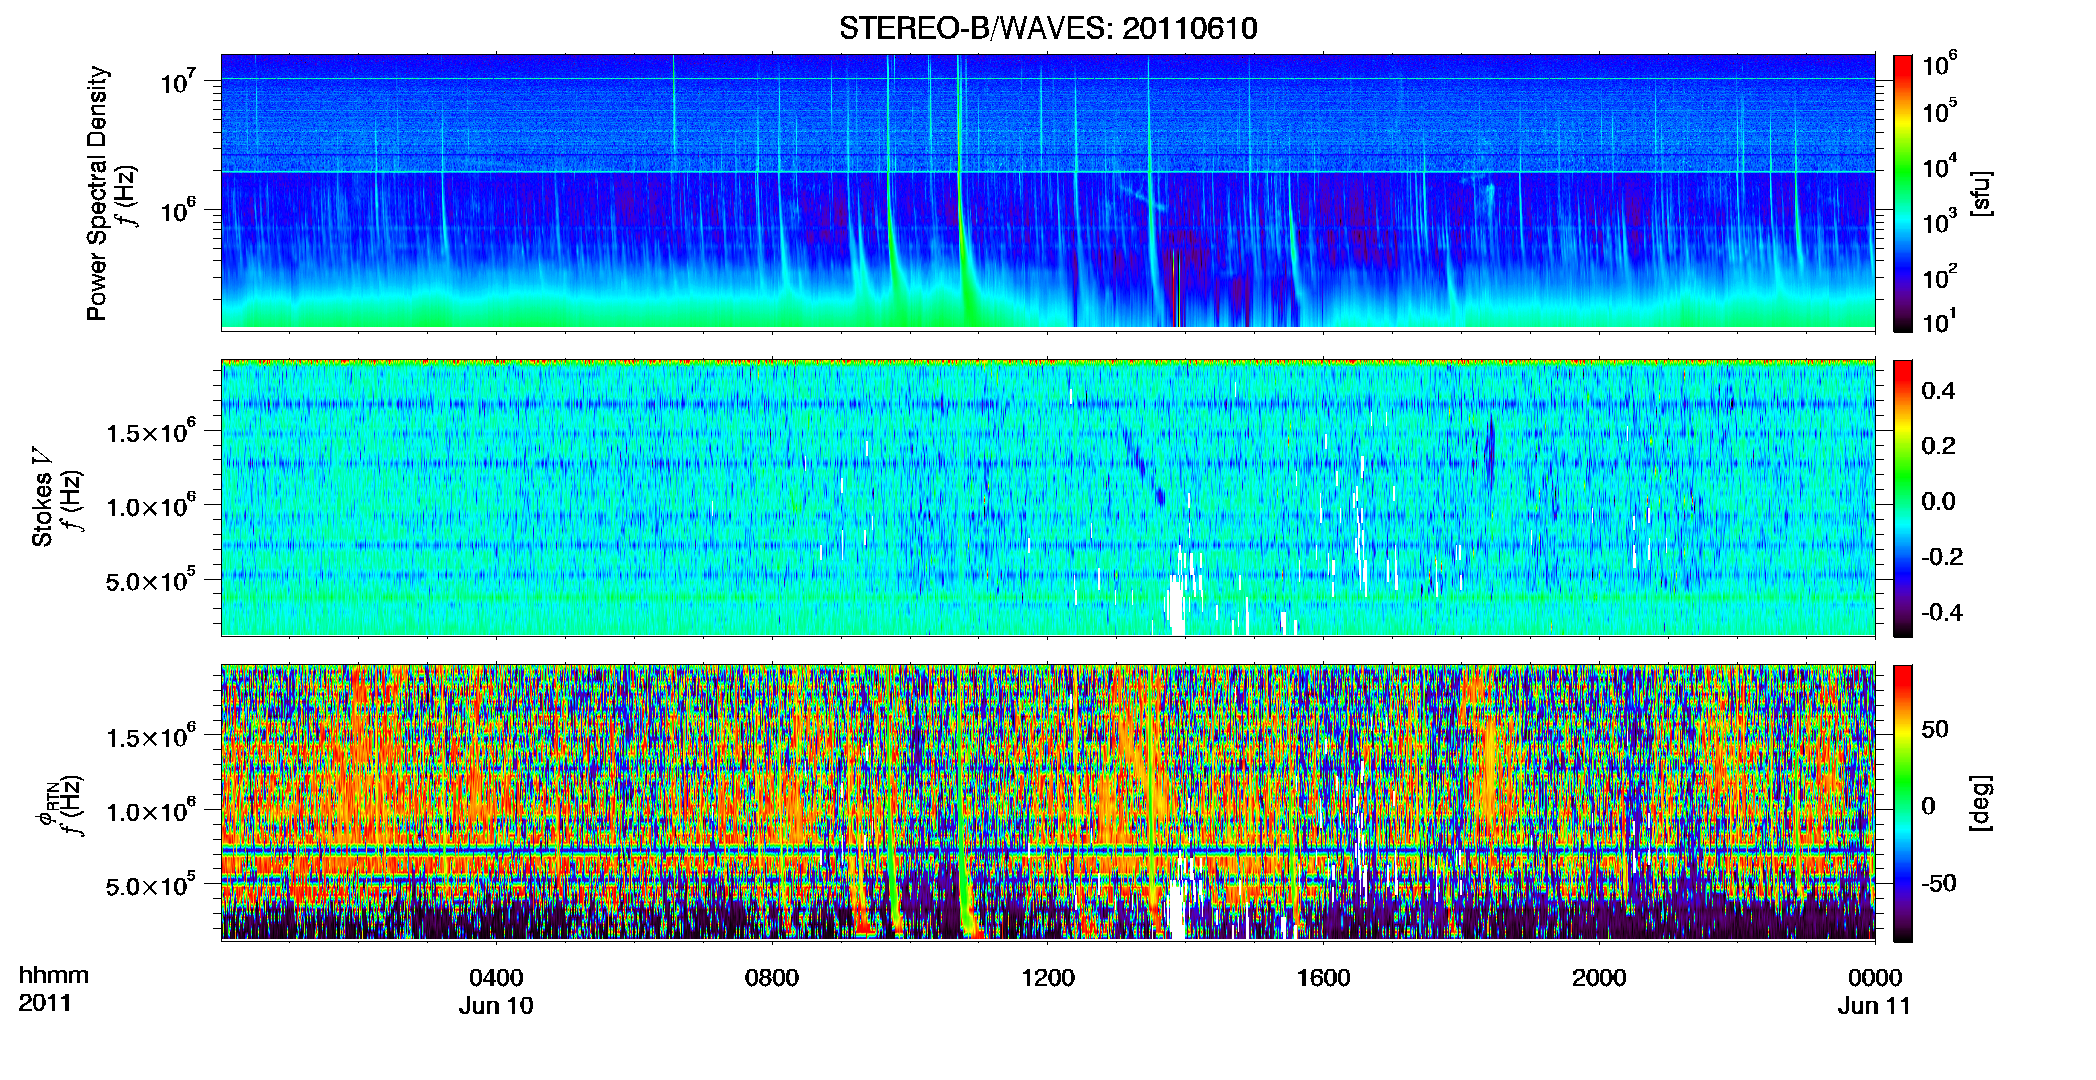Click inside the power spectral density spectrogram
This screenshot has width=2096, height=1080.
pos(1048,192)
